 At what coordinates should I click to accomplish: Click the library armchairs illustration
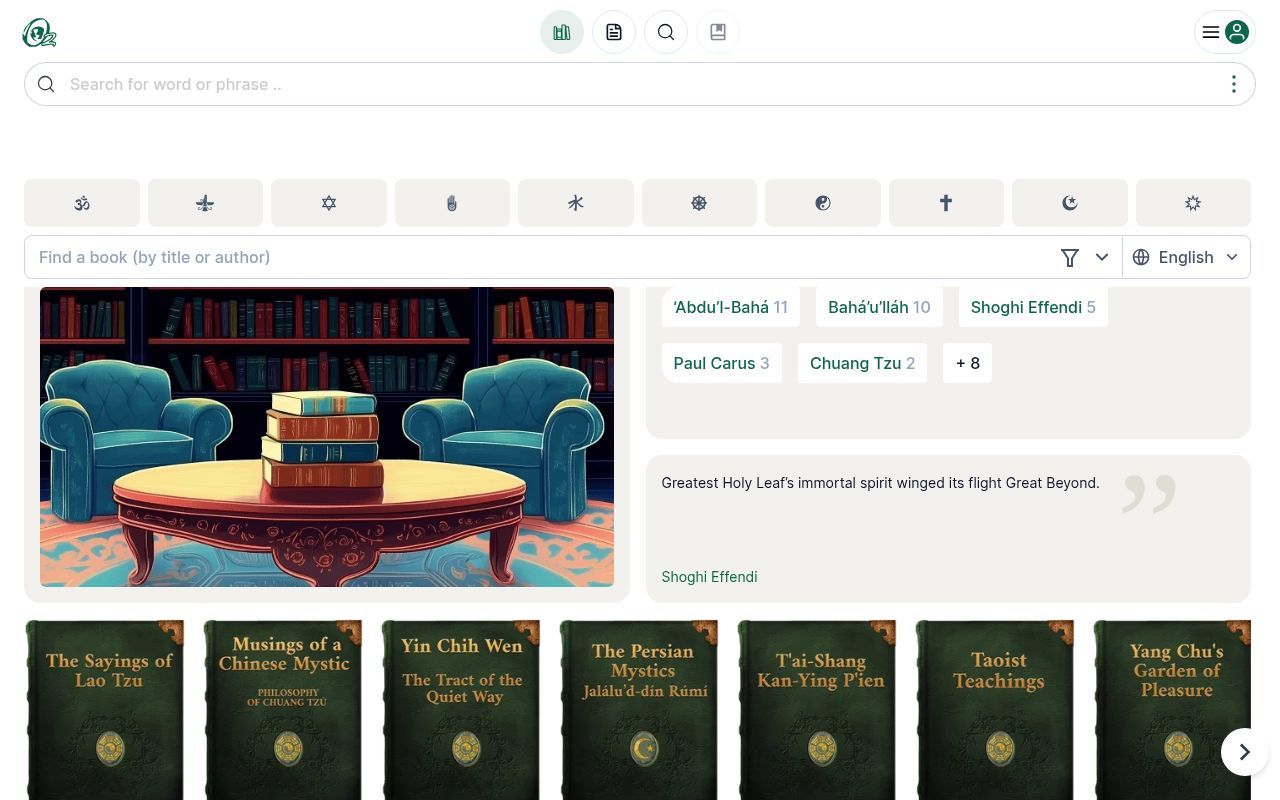(x=327, y=437)
